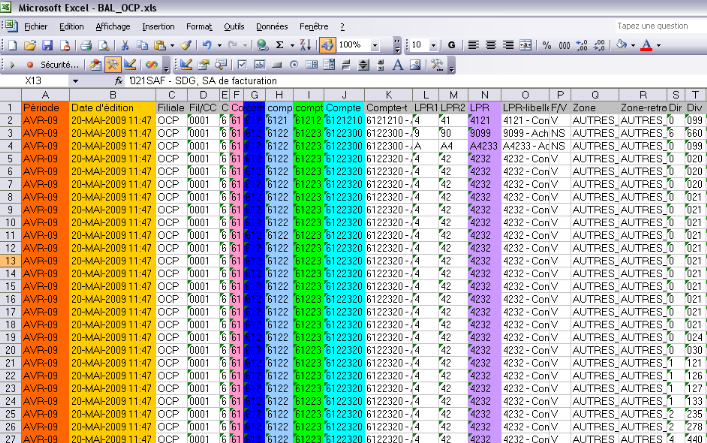Click the Undo arrow icon
The width and height of the screenshot is (707, 443).
pyautogui.click(x=206, y=45)
